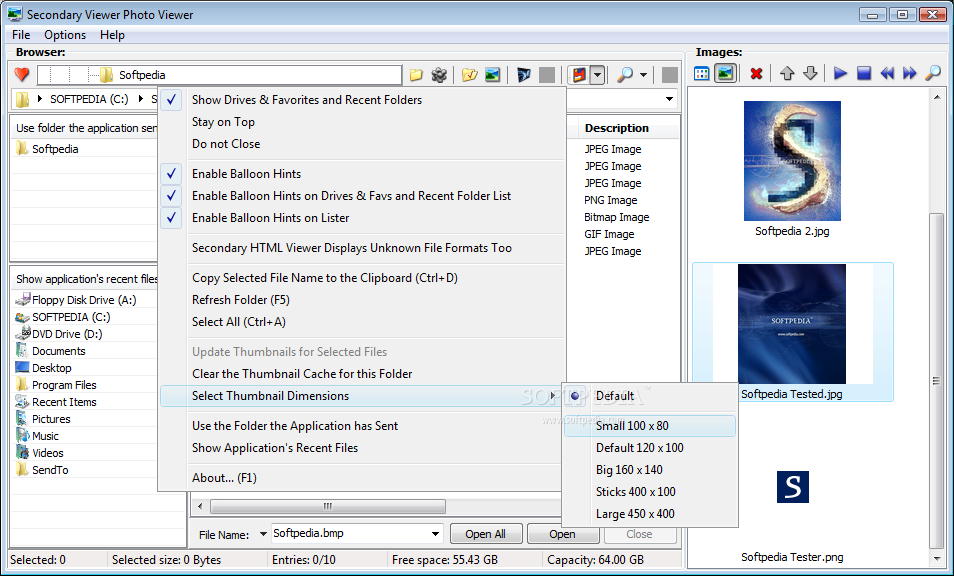Click the gray up arrow in Images toolbar
Screen dimensions: 954x576
(787, 74)
